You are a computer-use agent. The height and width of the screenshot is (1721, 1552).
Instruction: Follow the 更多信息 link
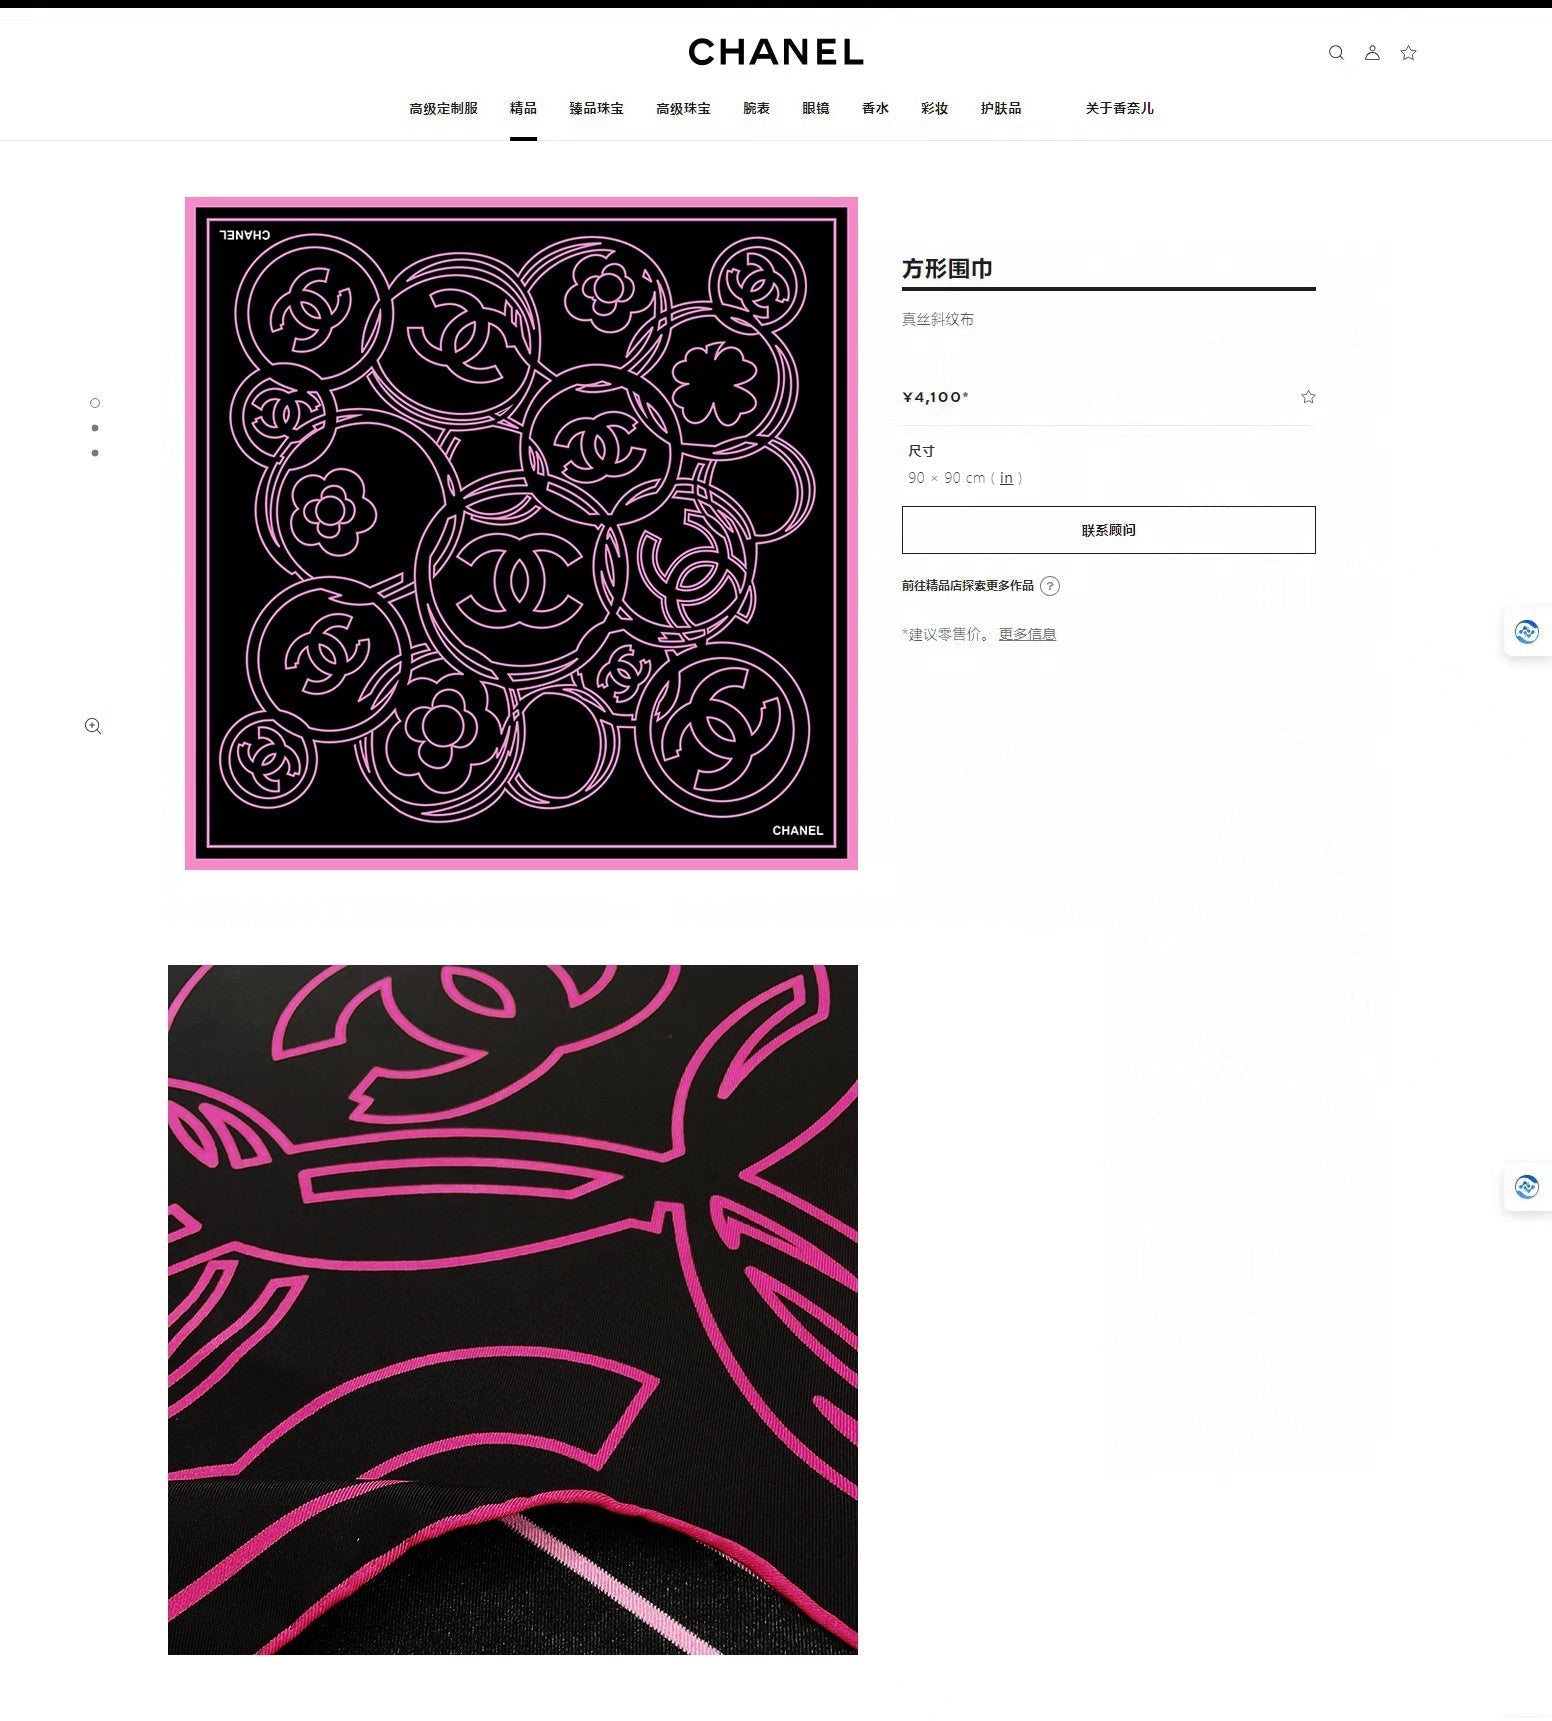(x=1027, y=634)
